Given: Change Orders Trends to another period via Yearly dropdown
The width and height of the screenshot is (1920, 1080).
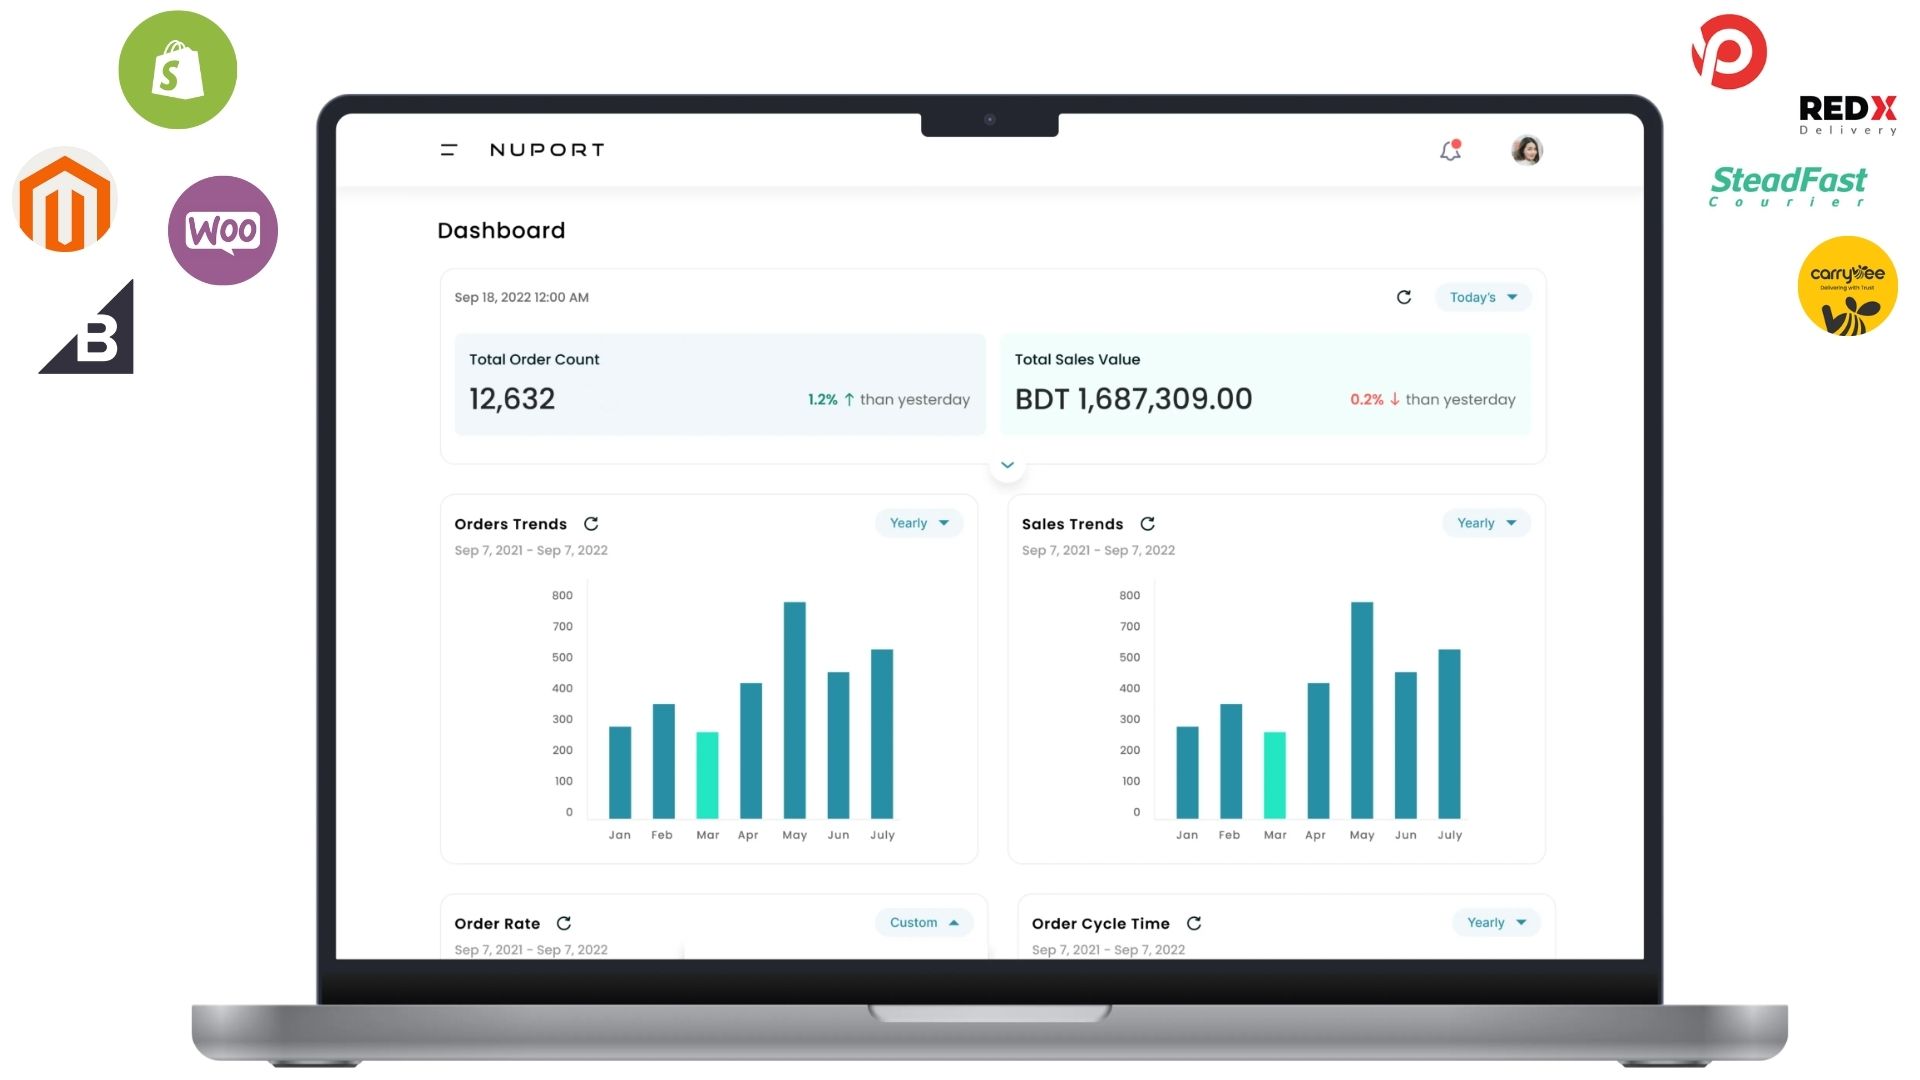Looking at the screenshot, I should tap(917, 523).
